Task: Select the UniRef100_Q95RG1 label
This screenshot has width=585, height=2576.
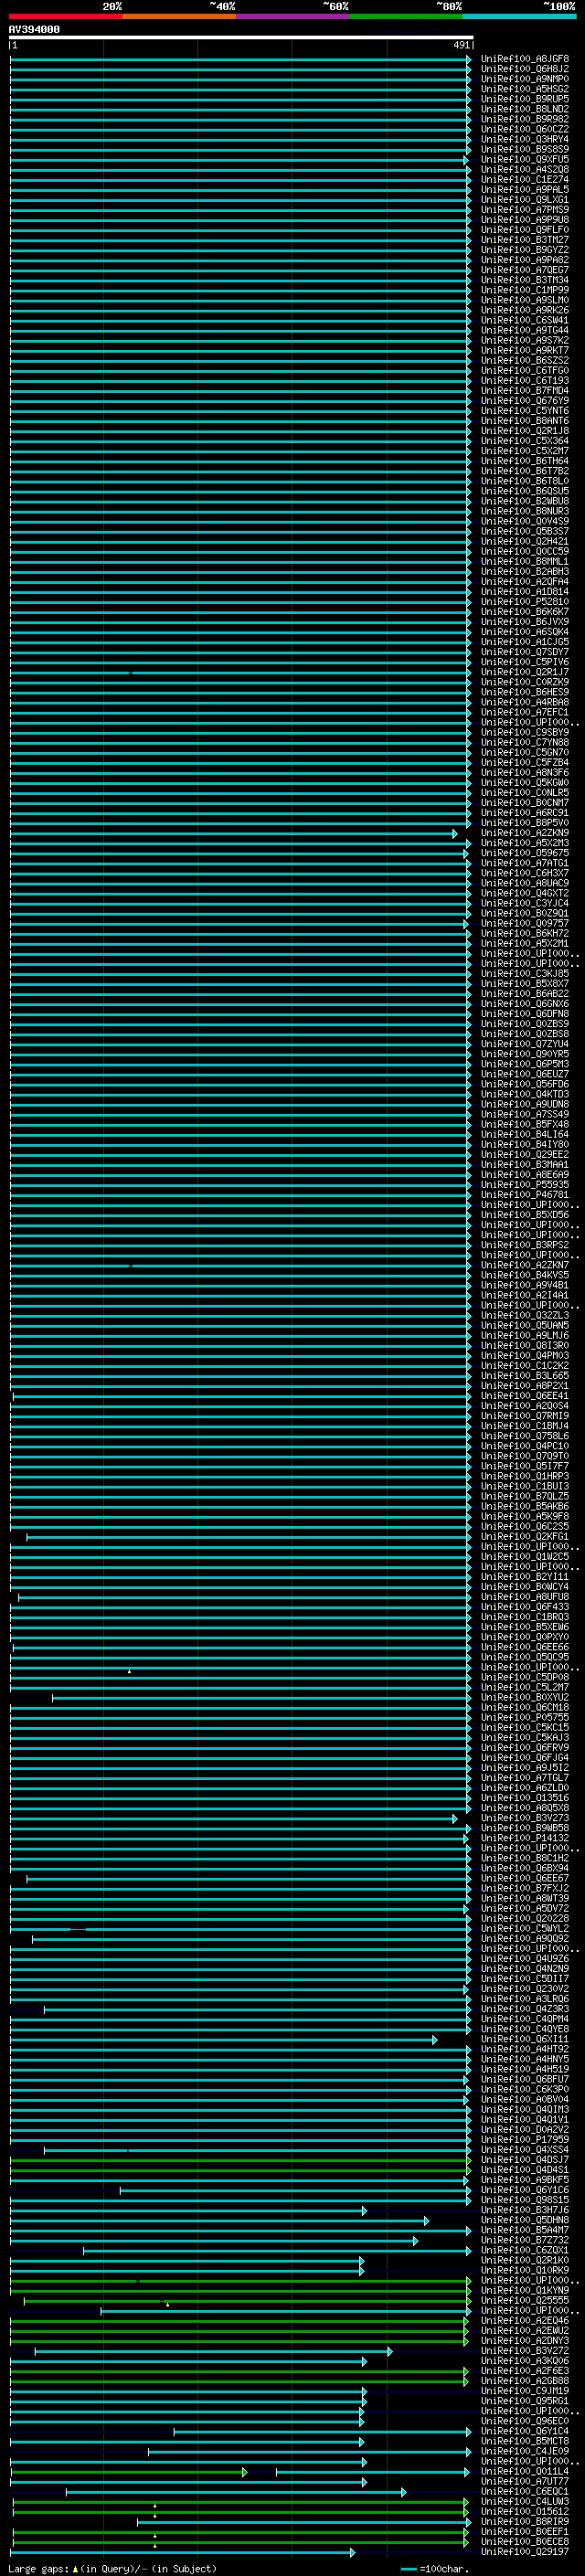Action: point(525,2401)
